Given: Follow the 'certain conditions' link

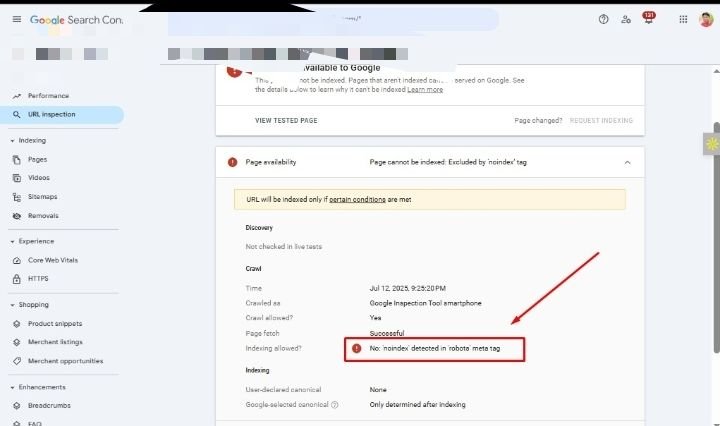Looking at the screenshot, I should tap(357, 199).
